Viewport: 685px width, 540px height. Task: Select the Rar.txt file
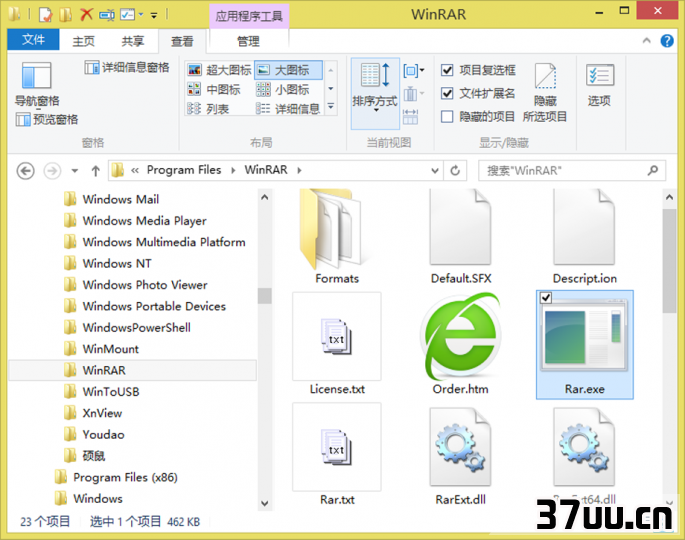pos(336,455)
